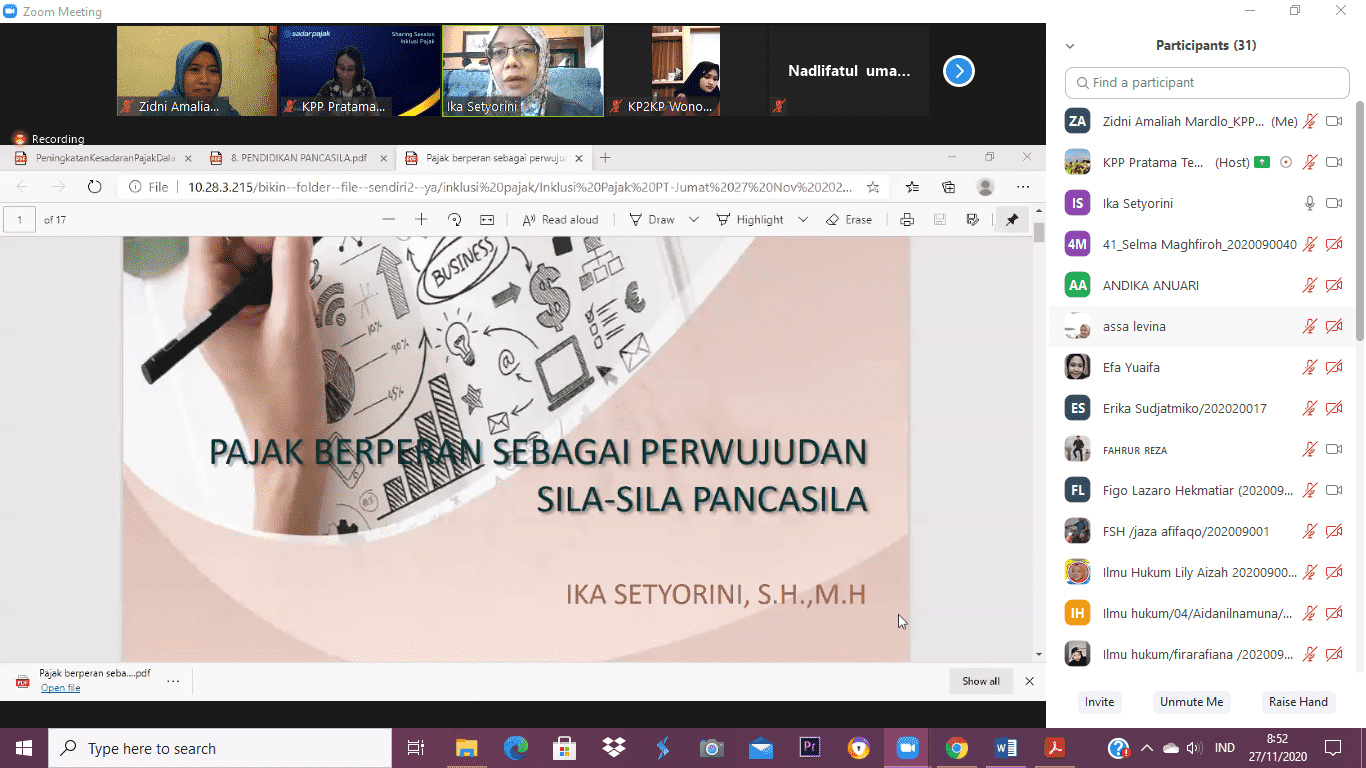Screen dimensions: 1366x768
Task: Open the Highlight color dropdown arrow
Action: [803, 220]
